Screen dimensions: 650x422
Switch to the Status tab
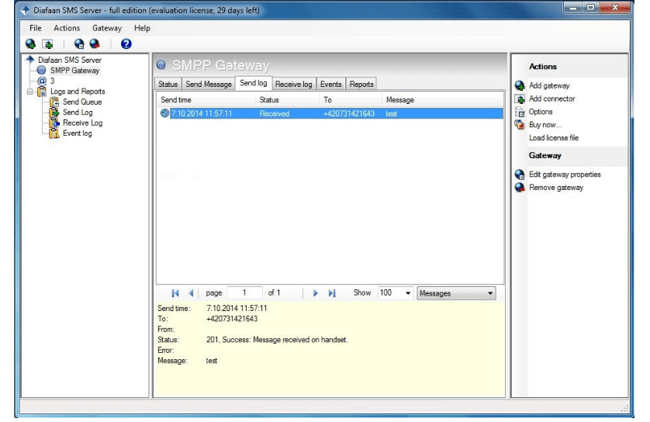(167, 84)
